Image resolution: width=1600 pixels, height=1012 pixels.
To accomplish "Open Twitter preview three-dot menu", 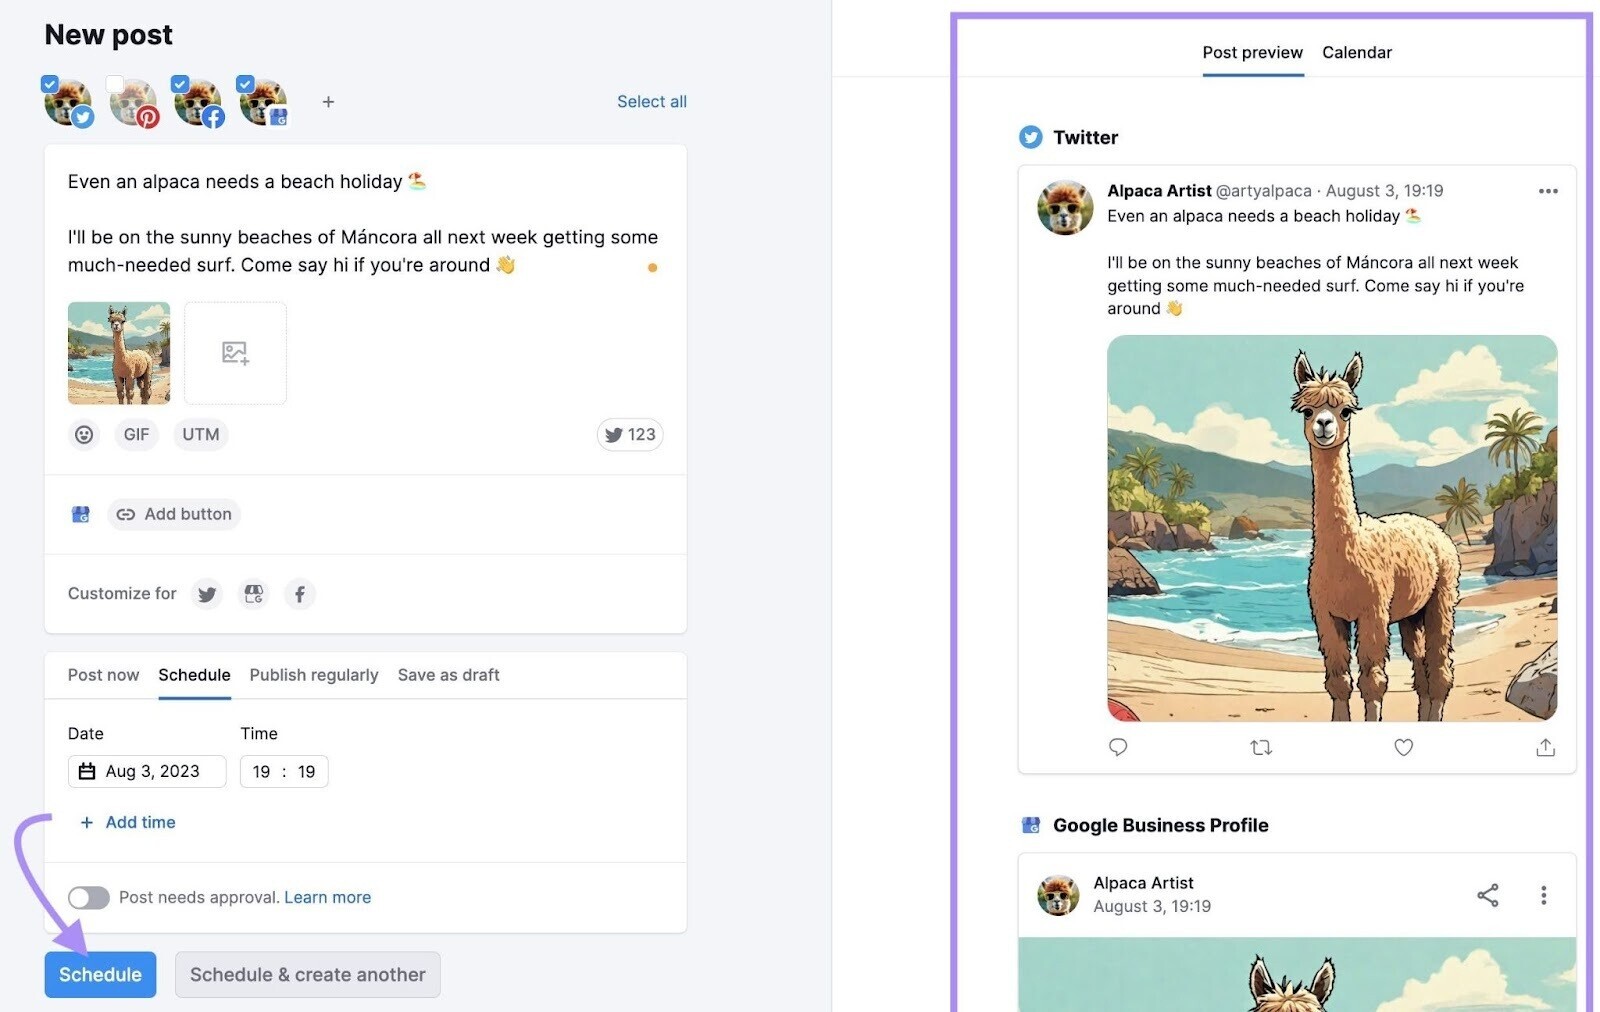I will 1548,191.
